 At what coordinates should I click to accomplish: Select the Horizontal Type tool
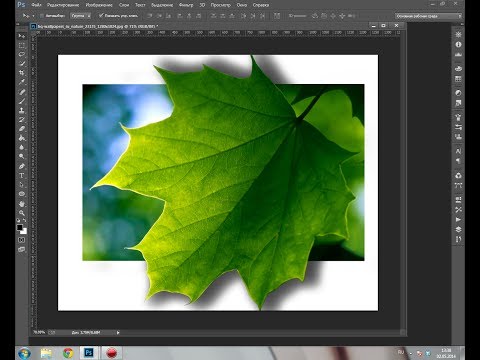tap(22, 176)
